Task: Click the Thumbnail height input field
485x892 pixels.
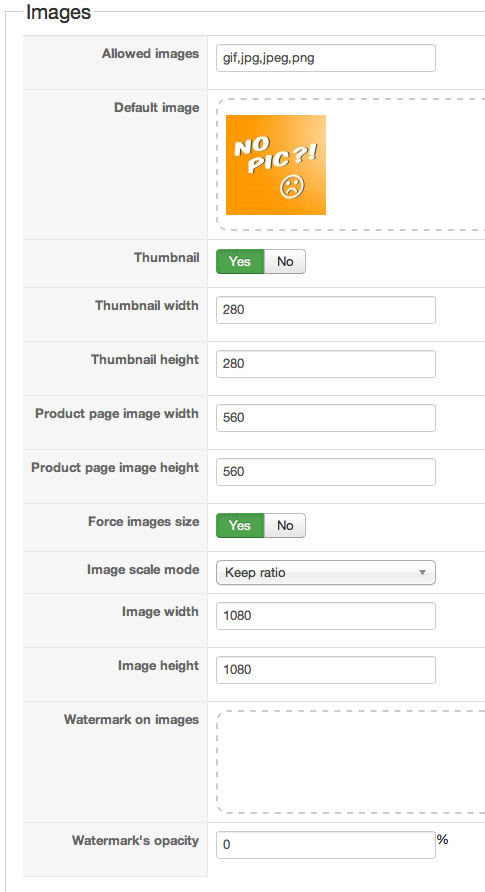Action: coord(326,364)
